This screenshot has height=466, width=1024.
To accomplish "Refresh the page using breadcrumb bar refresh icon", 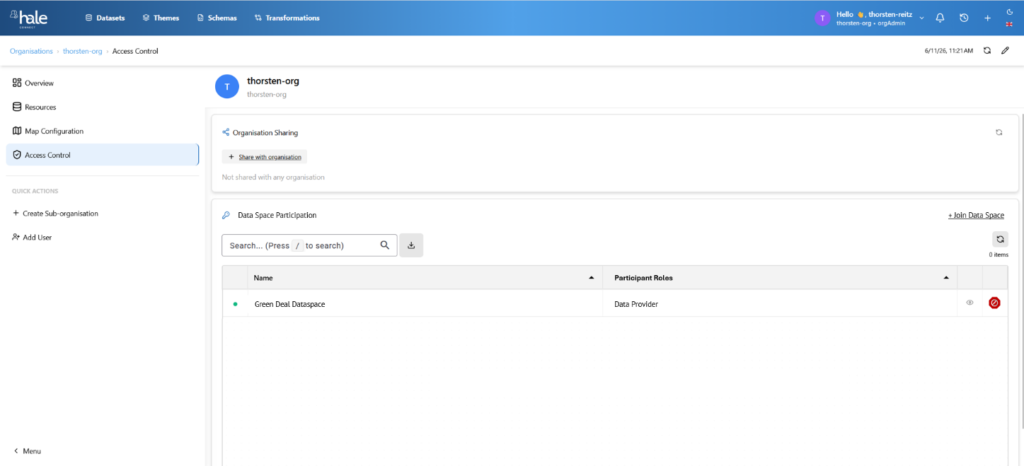I will point(987,50).
